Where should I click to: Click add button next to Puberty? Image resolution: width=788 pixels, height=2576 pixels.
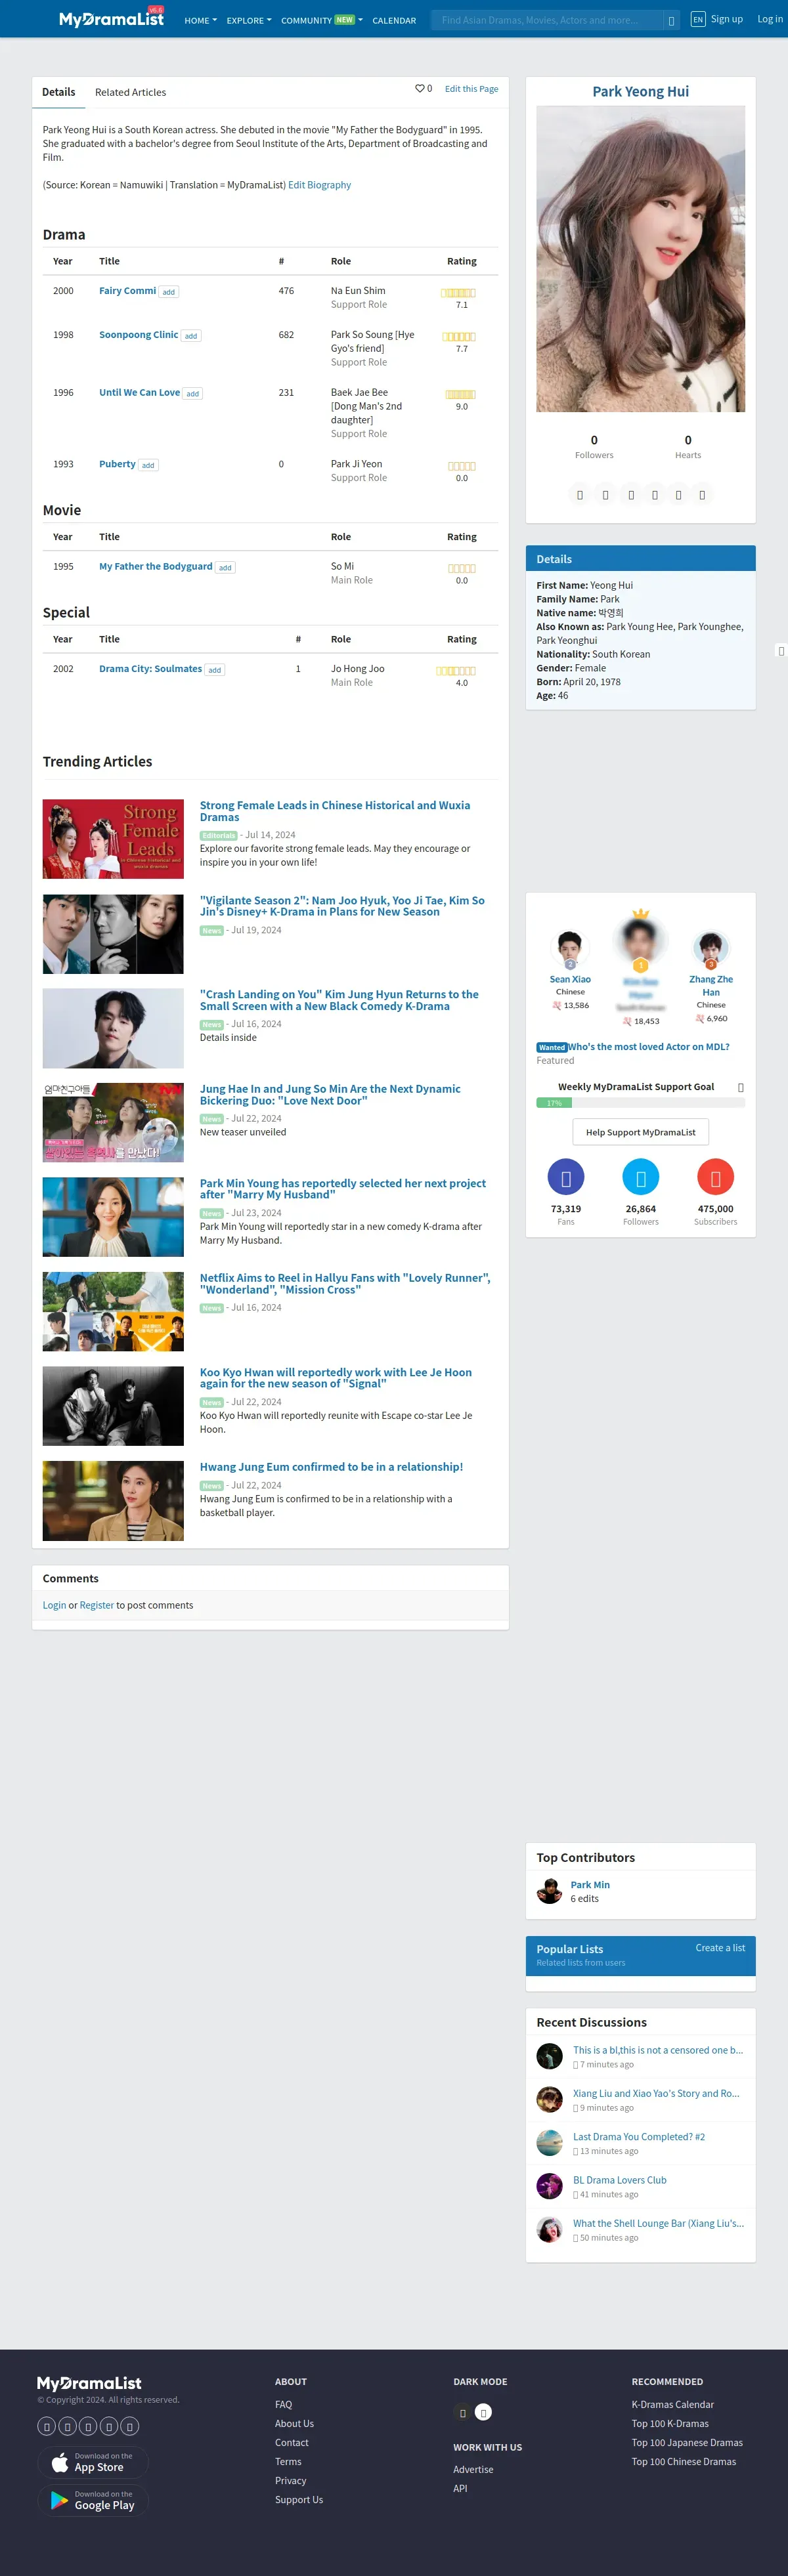coord(148,465)
